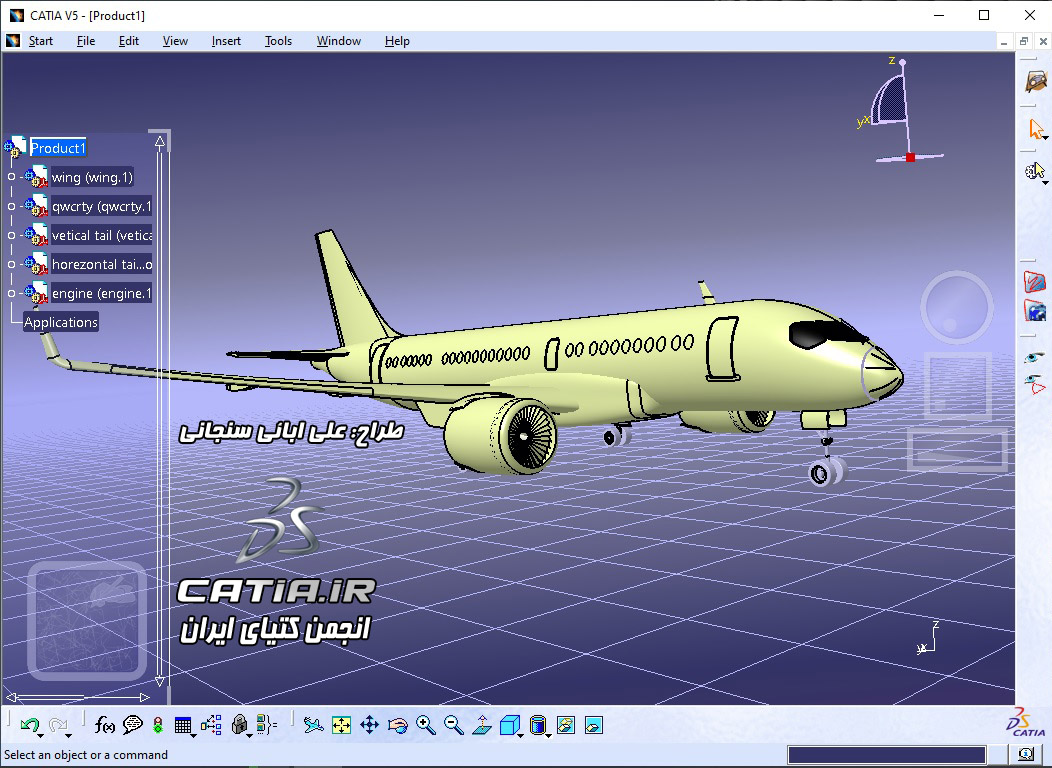Click the power input command field

tap(886, 755)
